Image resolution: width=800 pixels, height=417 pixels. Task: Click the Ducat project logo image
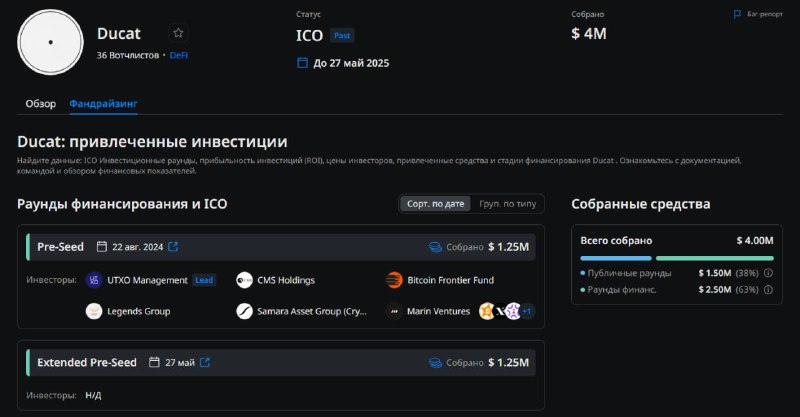pyautogui.click(x=51, y=42)
